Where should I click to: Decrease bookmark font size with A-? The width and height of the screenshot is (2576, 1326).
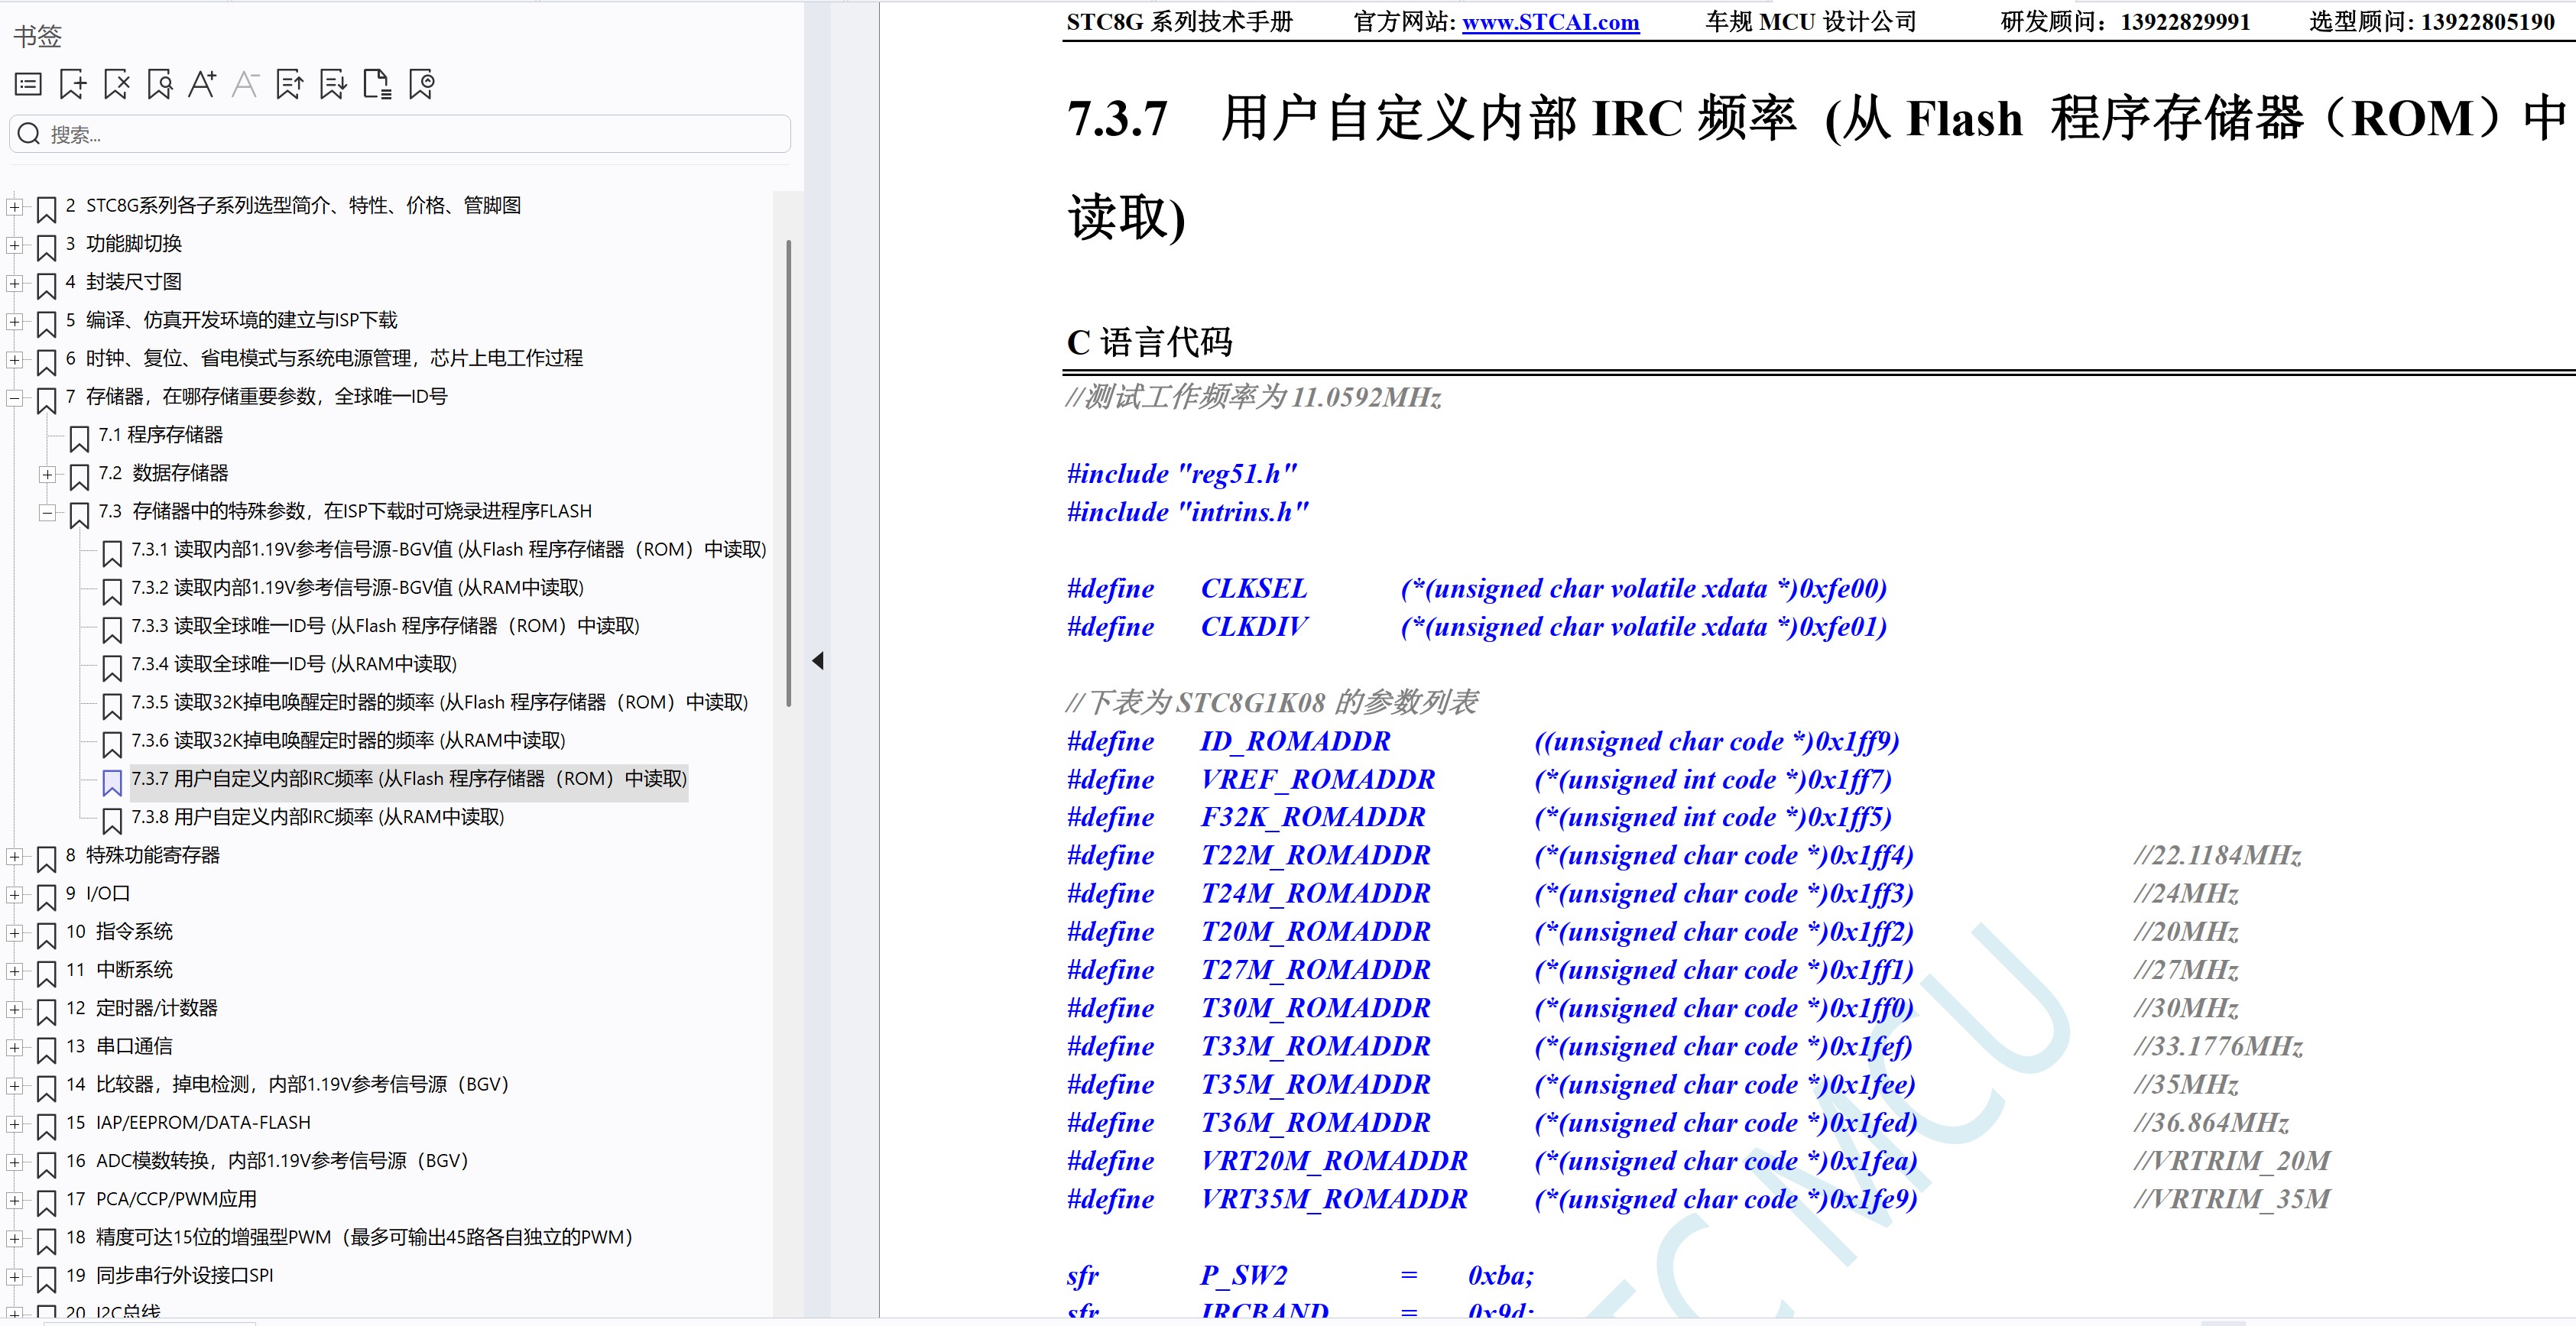(x=245, y=85)
